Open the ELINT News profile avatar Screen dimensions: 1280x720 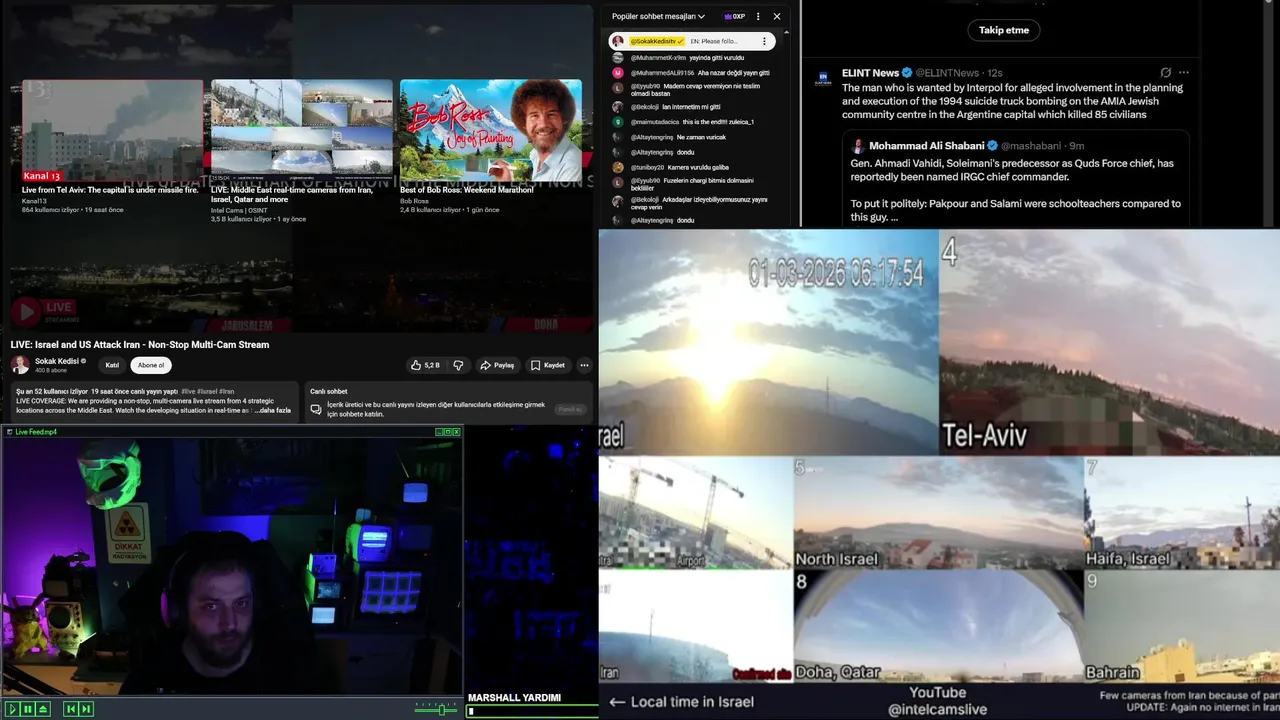click(824, 78)
